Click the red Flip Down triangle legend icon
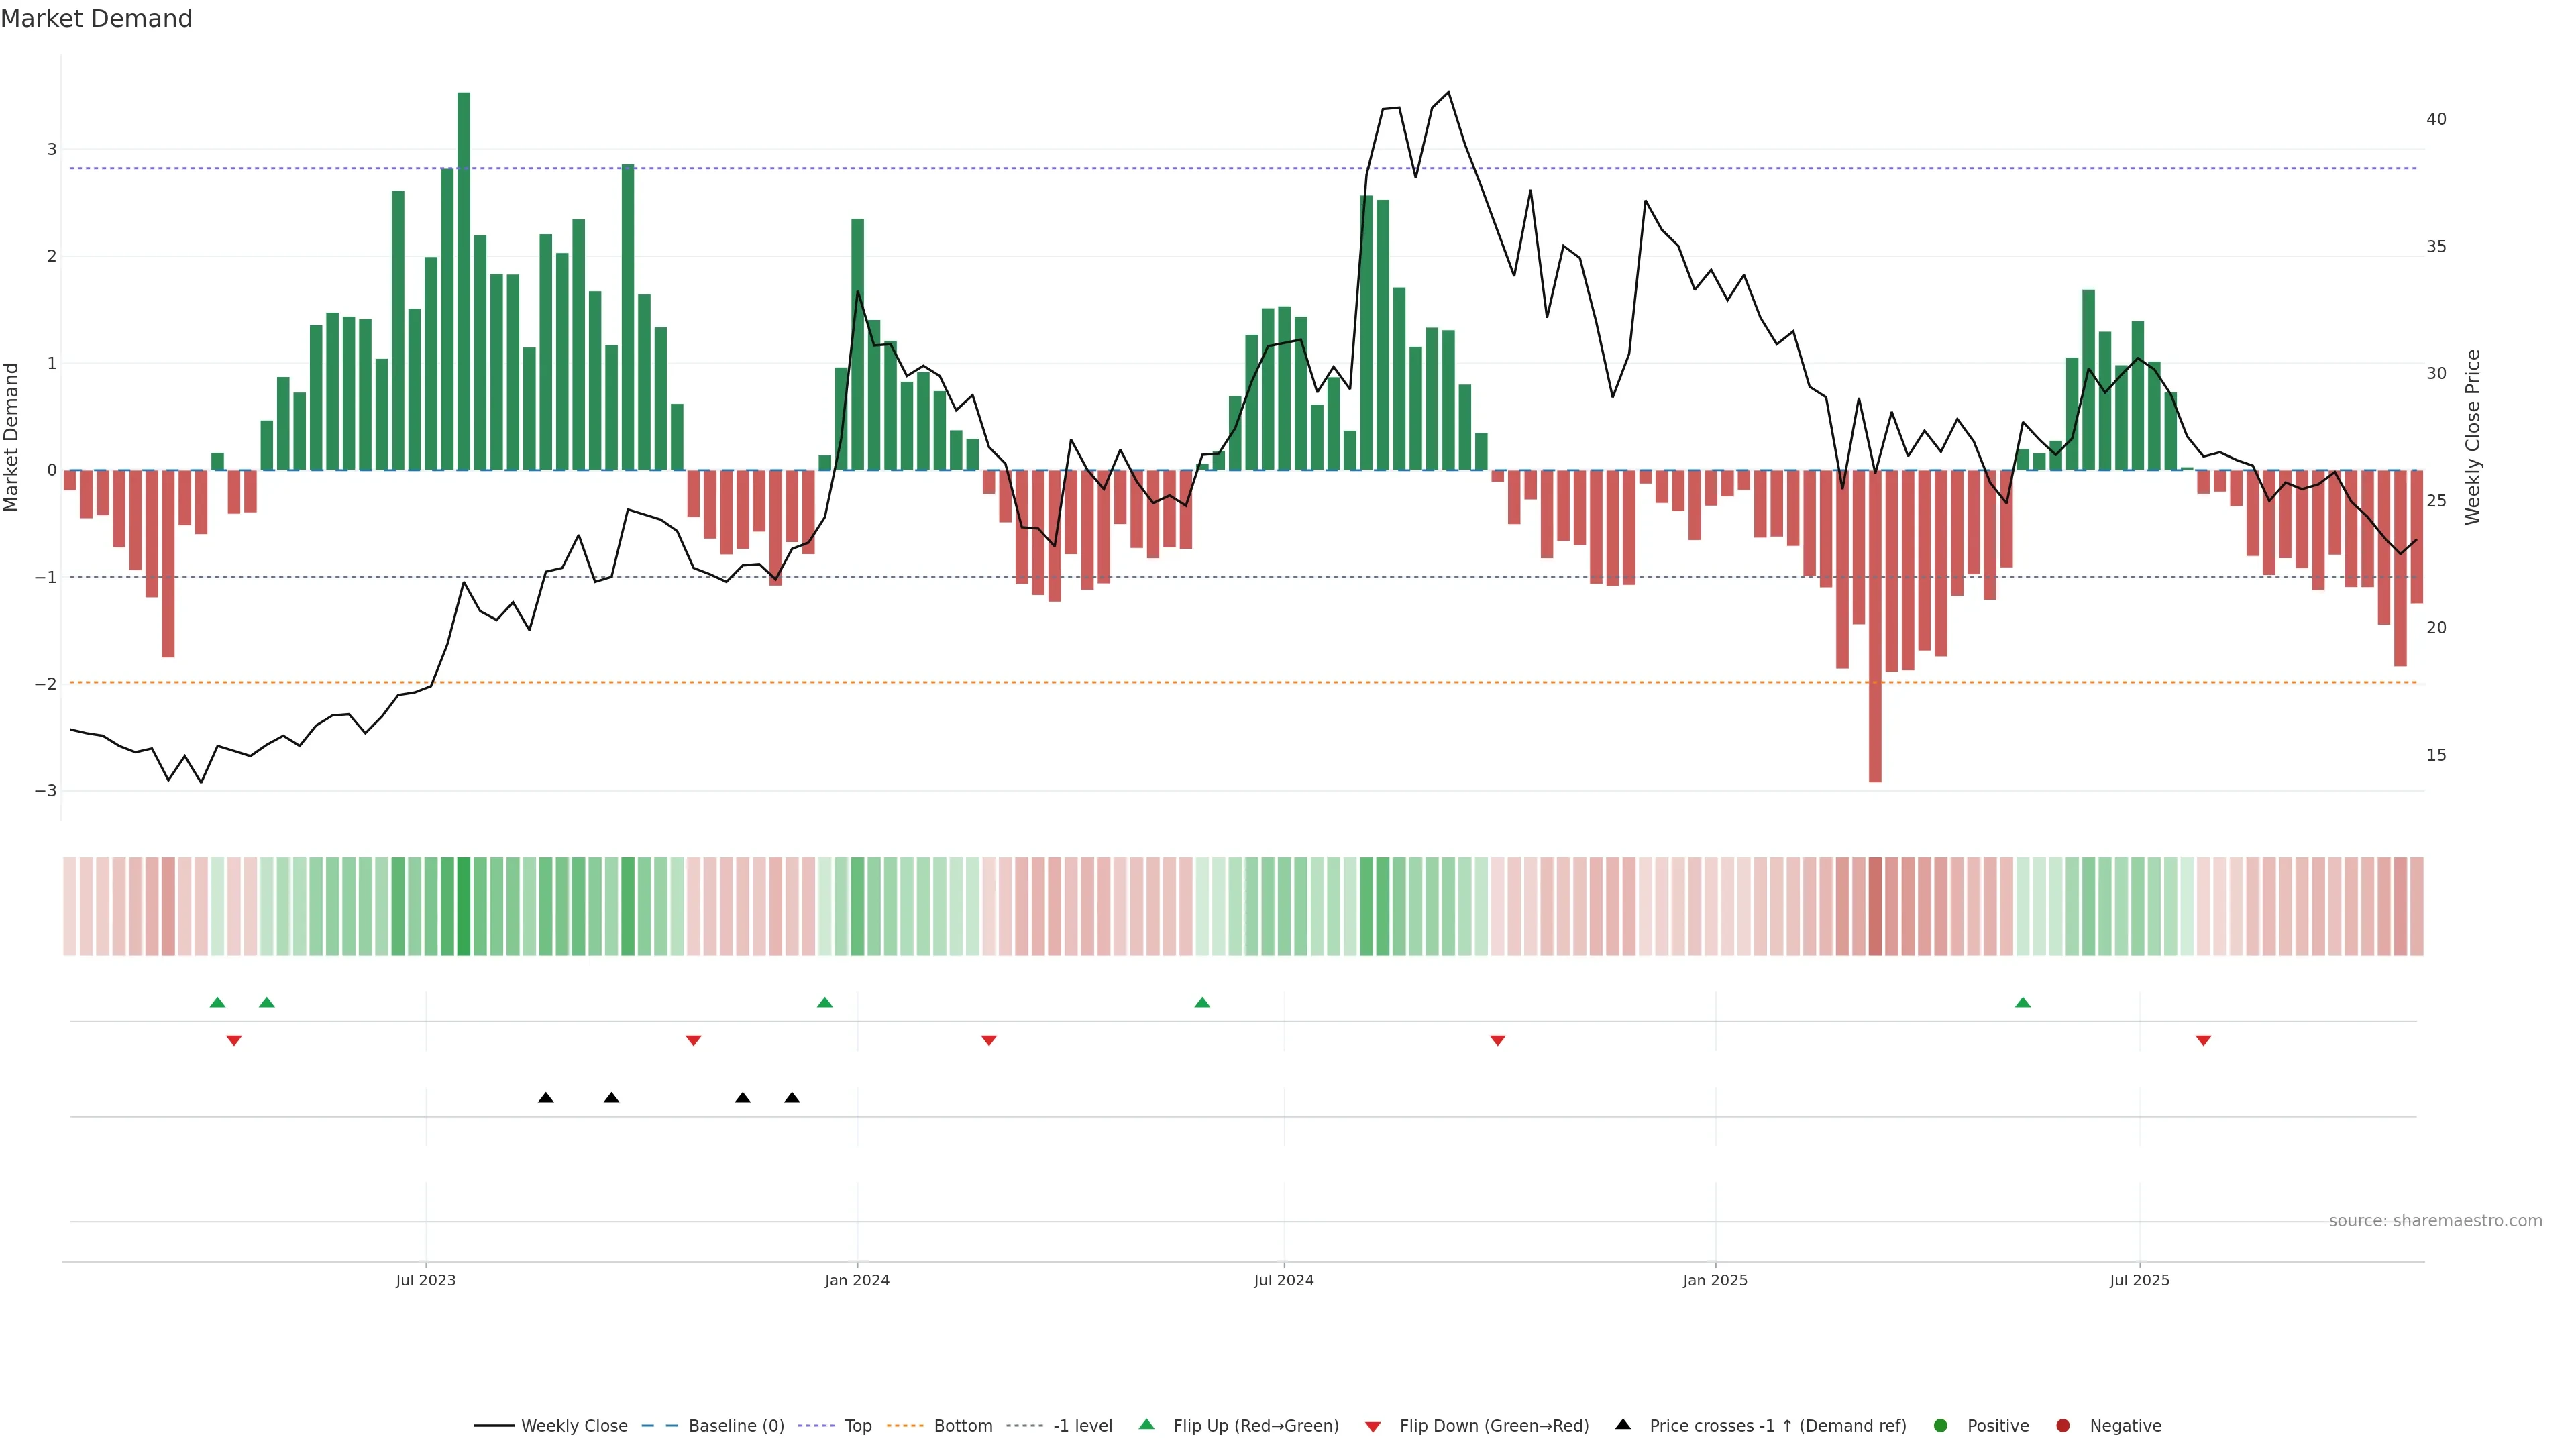2576x1449 pixels. pos(1373,1426)
